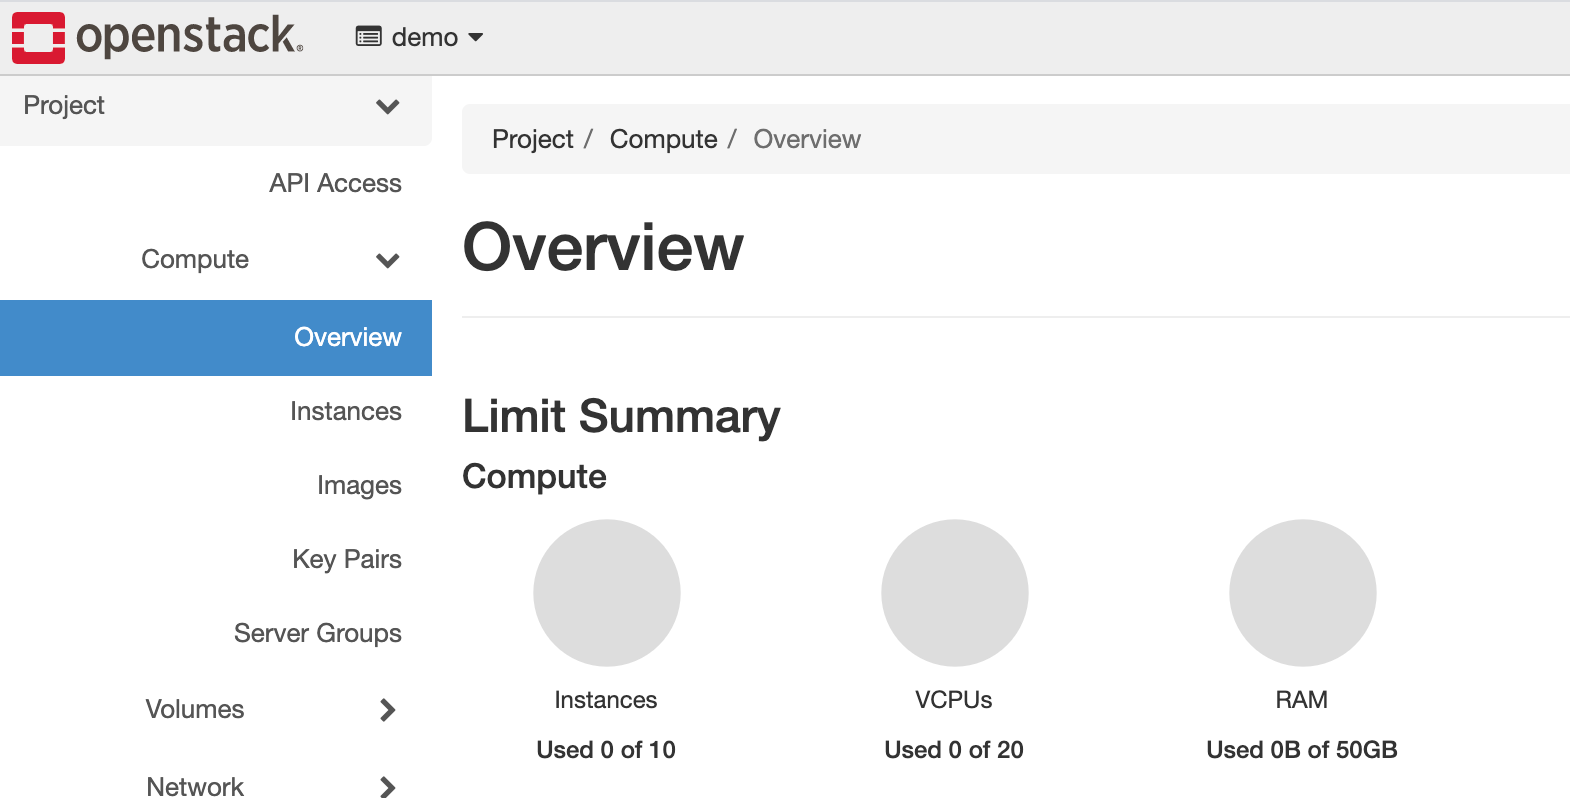Click the caret arrow next to demo
The height and width of the screenshot is (798, 1570).
click(x=476, y=37)
